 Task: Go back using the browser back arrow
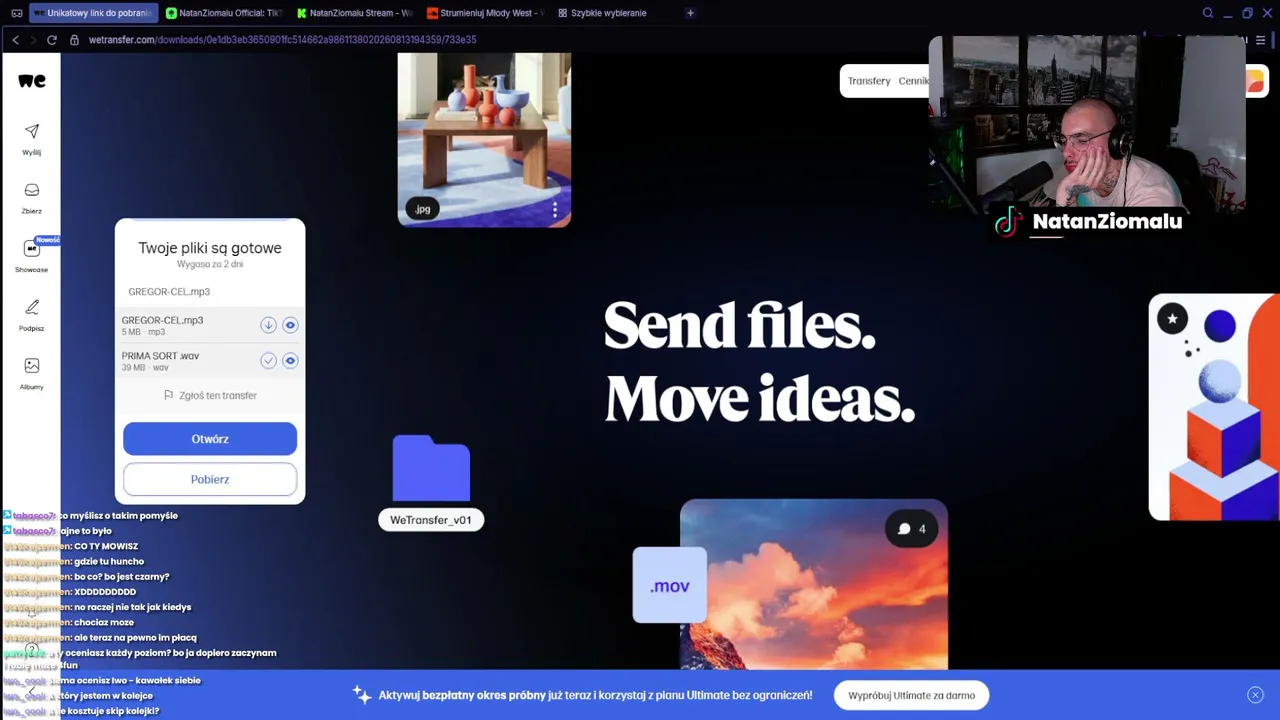(15, 40)
